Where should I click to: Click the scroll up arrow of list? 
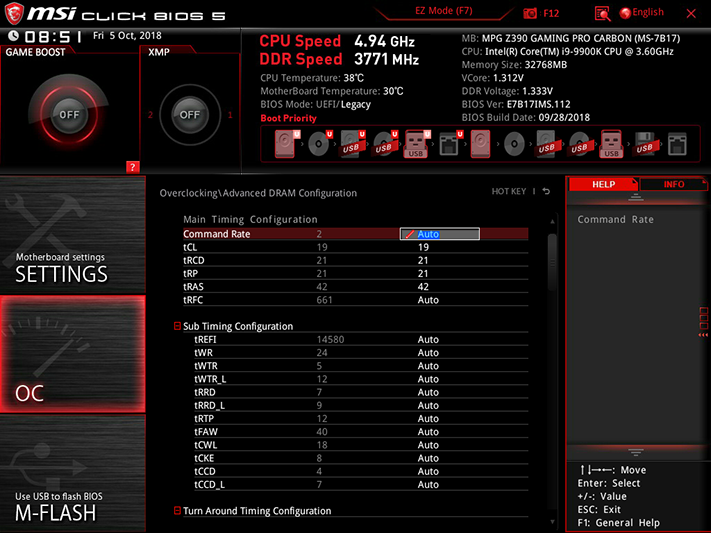(x=552, y=221)
